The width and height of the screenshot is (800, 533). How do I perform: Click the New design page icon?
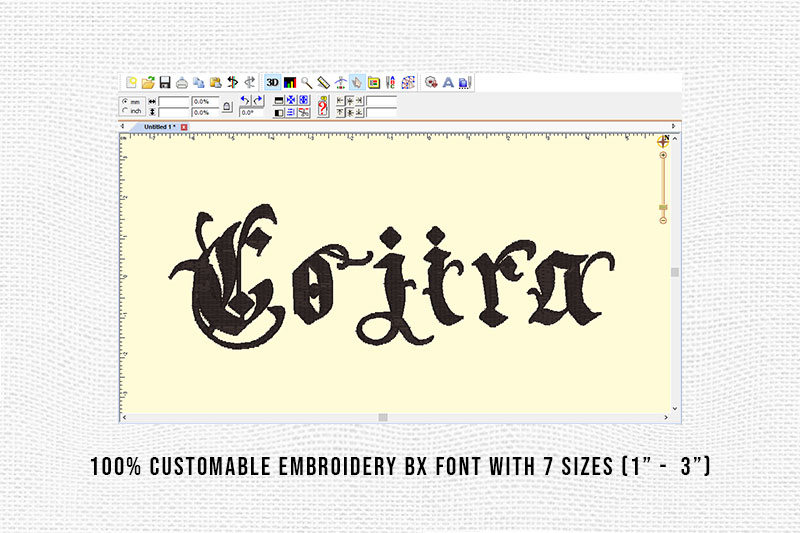pos(131,82)
